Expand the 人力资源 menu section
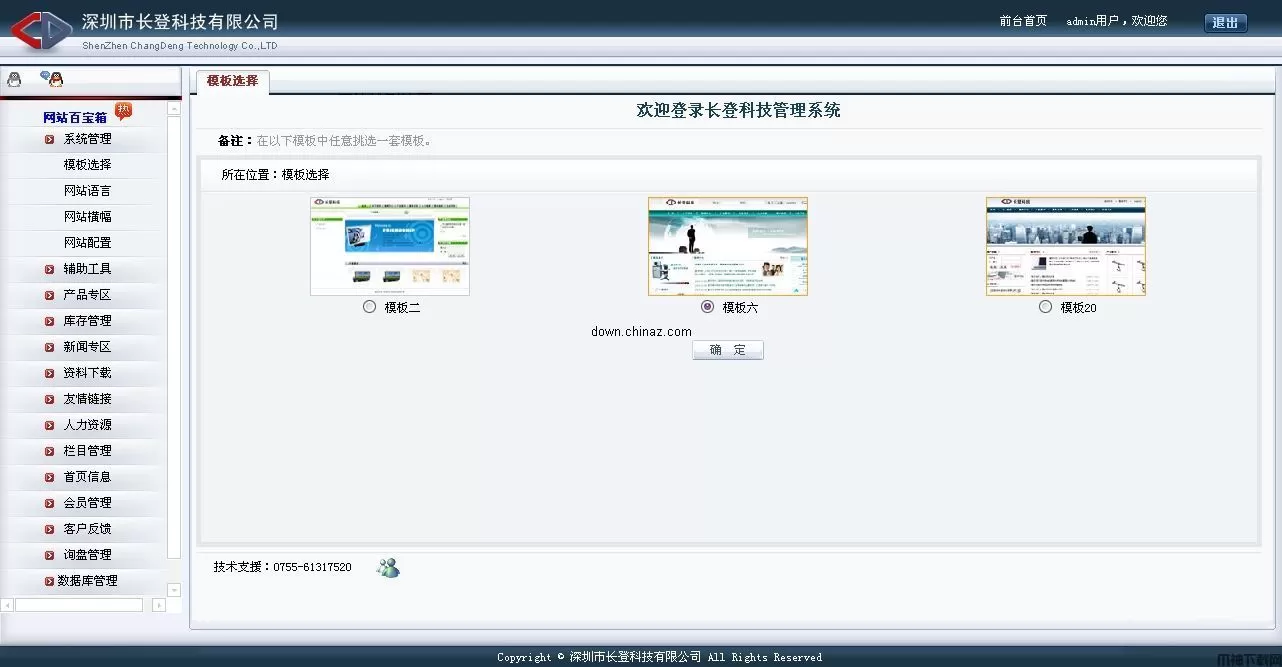The height and width of the screenshot is (667, 1282). point(88,425)
